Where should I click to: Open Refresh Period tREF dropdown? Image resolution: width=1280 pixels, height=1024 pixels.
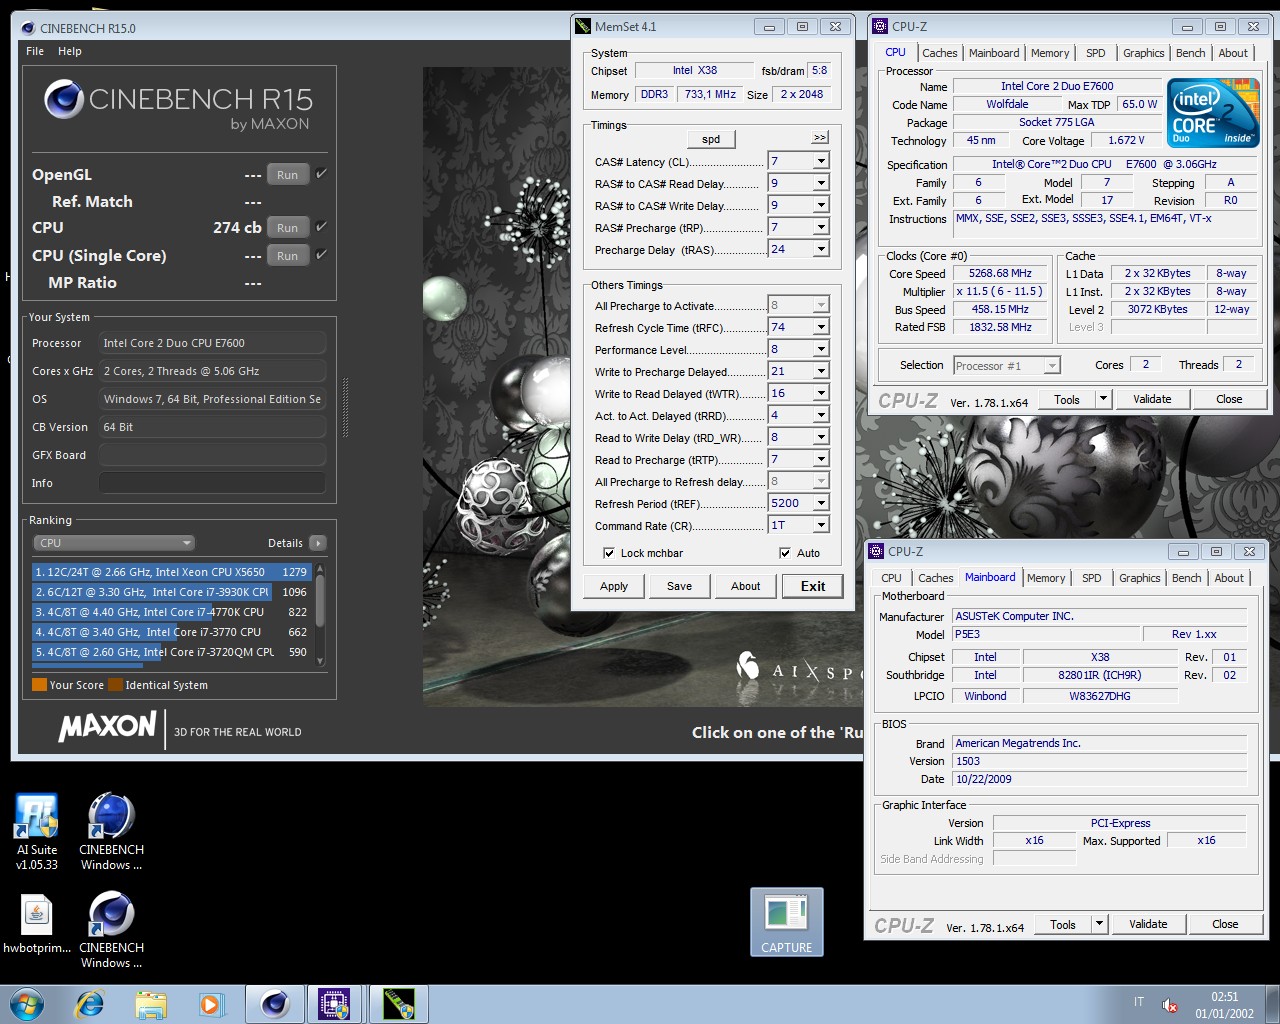(821, 503)
